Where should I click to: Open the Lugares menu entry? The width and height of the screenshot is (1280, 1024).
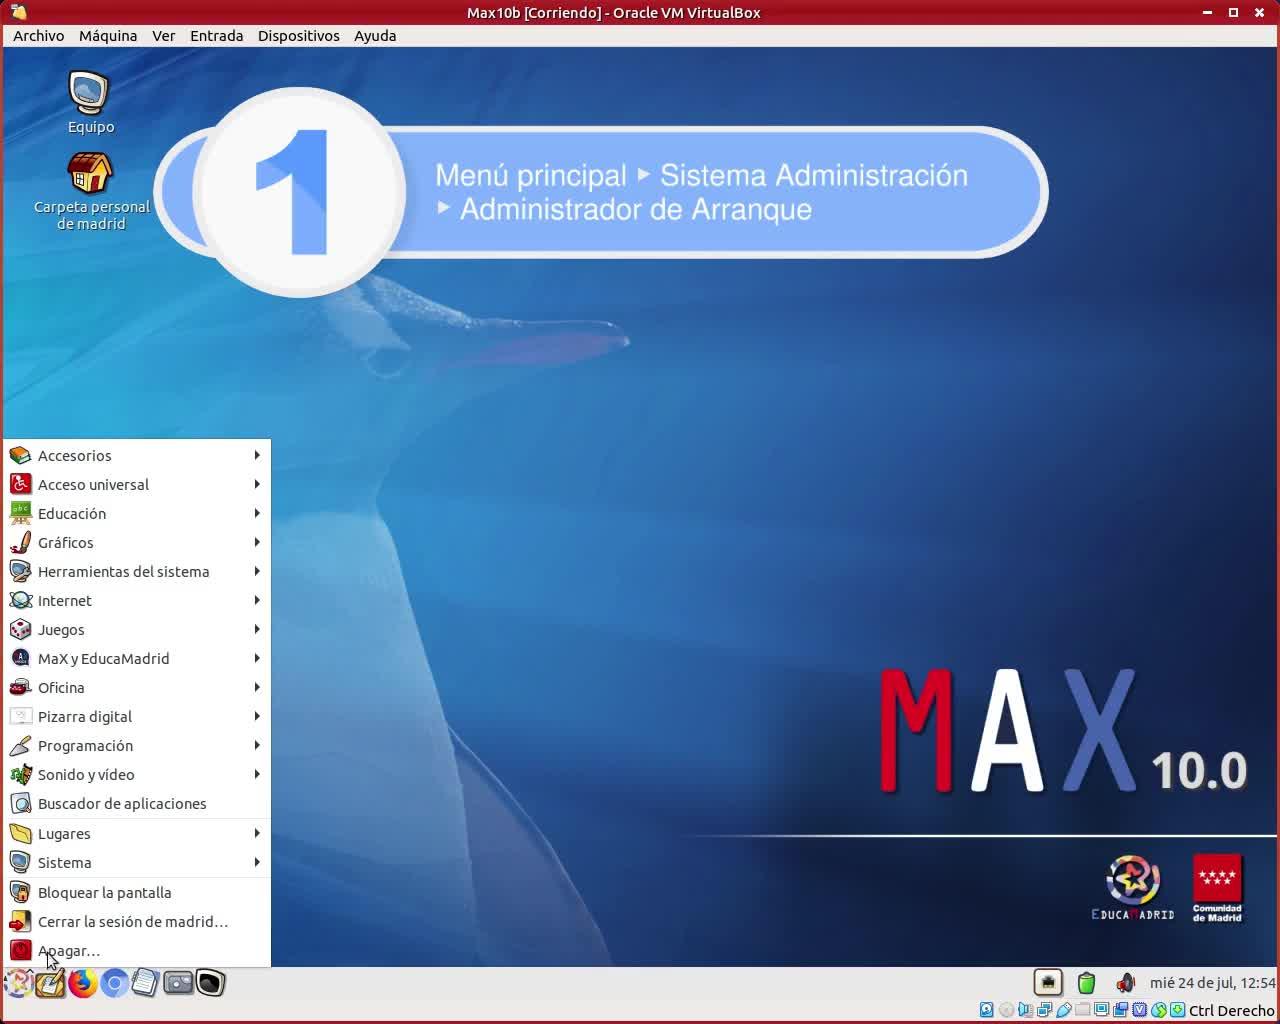137,833
